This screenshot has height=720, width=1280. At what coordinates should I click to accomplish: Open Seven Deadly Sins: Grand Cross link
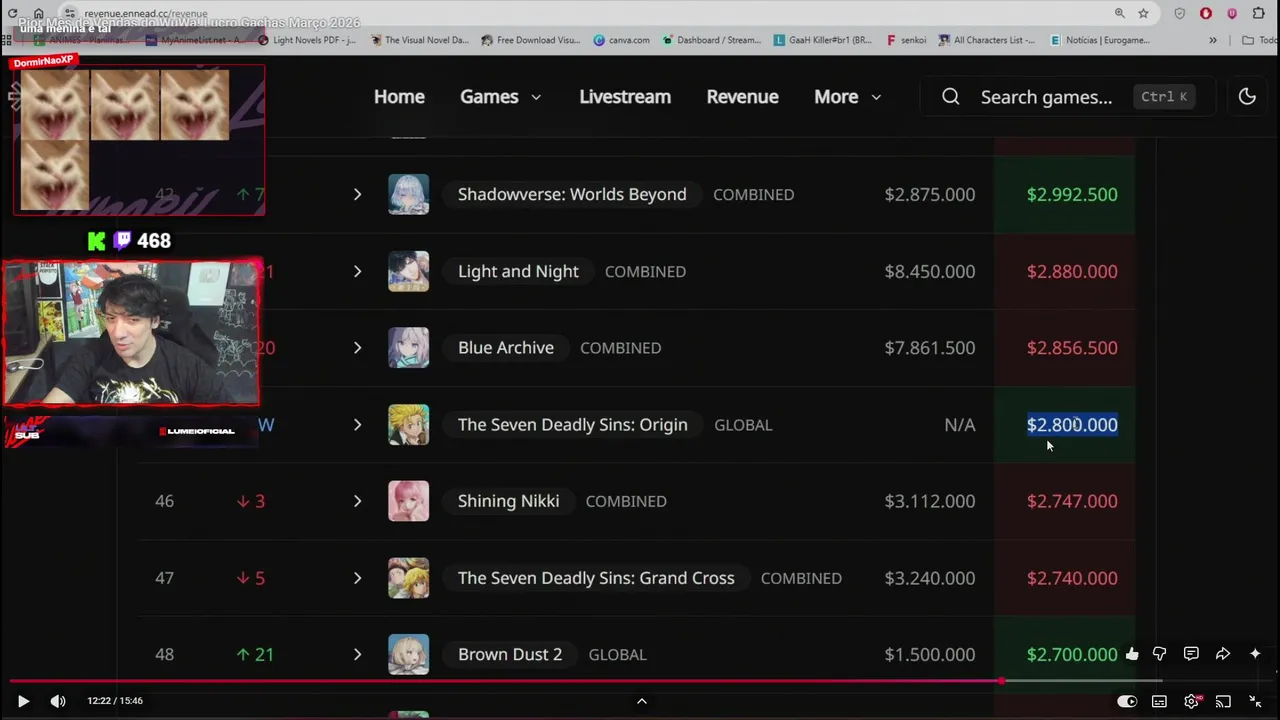(x=596, y=578)
